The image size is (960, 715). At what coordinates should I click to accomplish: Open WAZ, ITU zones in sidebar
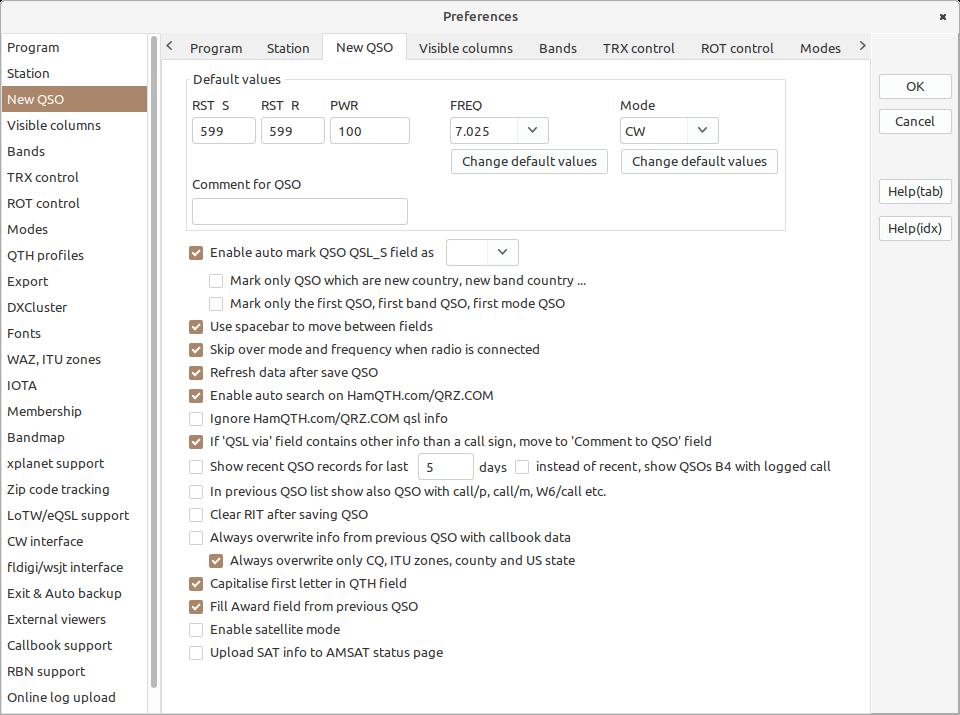coord(74,359)
